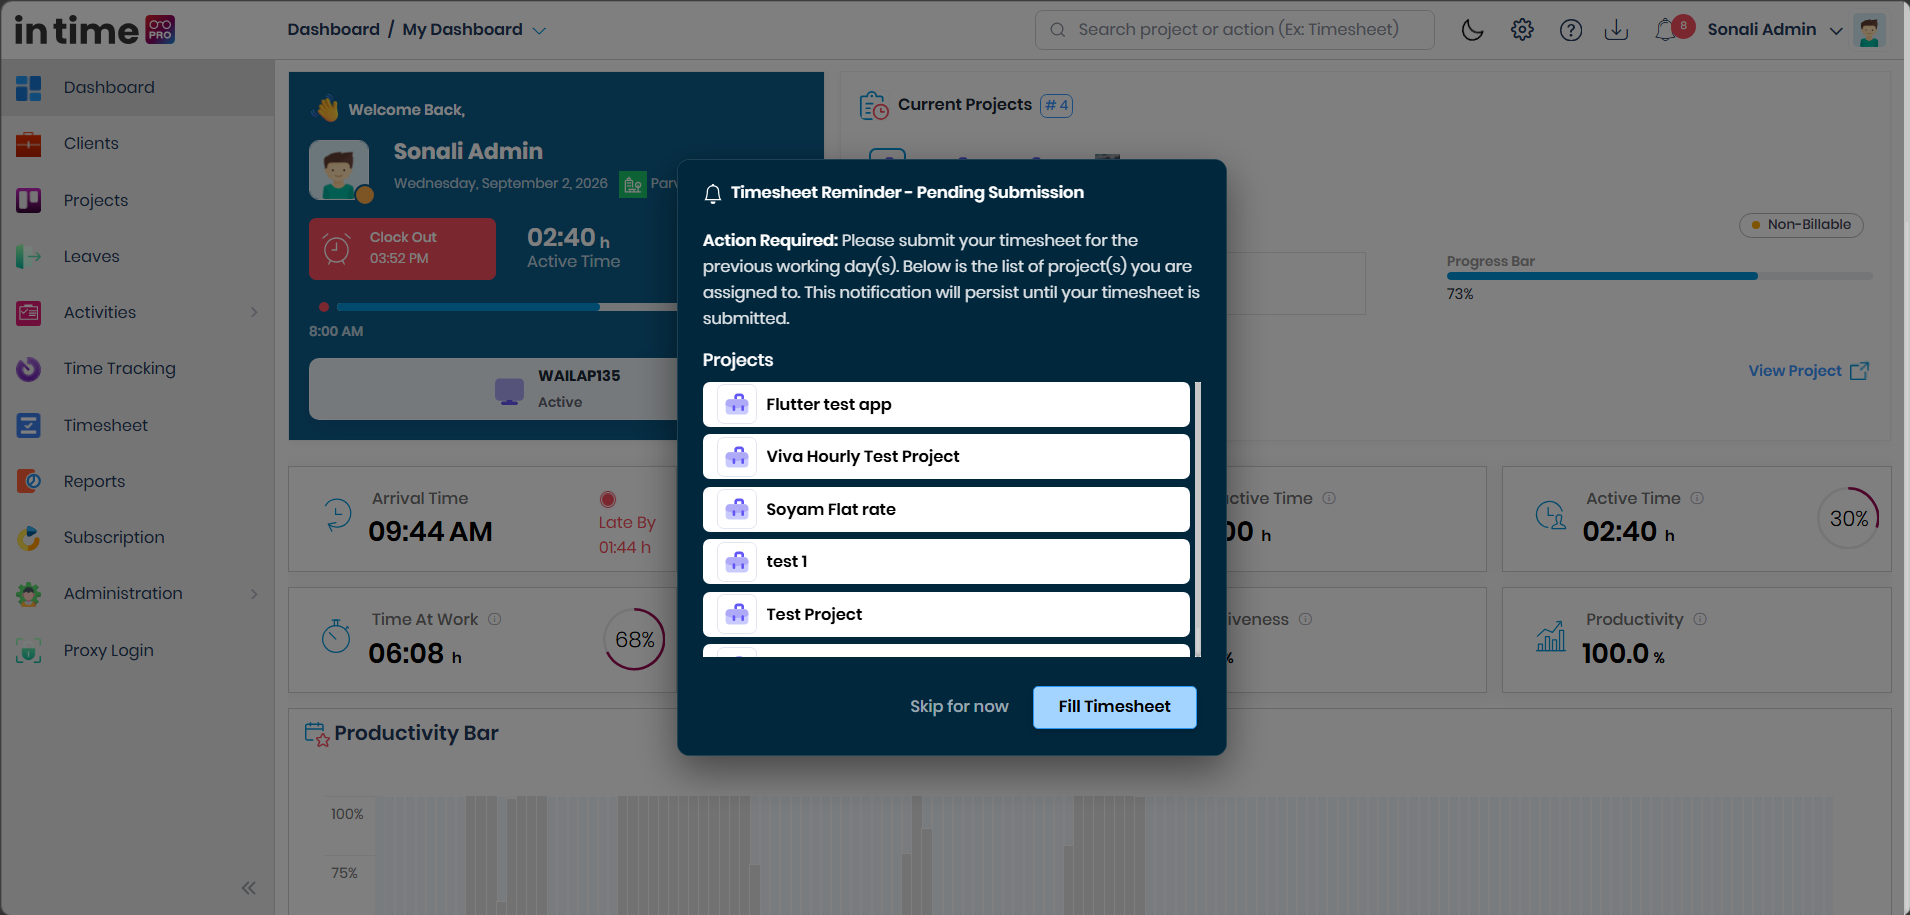Click the project Progress Bar at 73%
Viewport: 1910px width, 915px height.
(x=1659, y=276)
